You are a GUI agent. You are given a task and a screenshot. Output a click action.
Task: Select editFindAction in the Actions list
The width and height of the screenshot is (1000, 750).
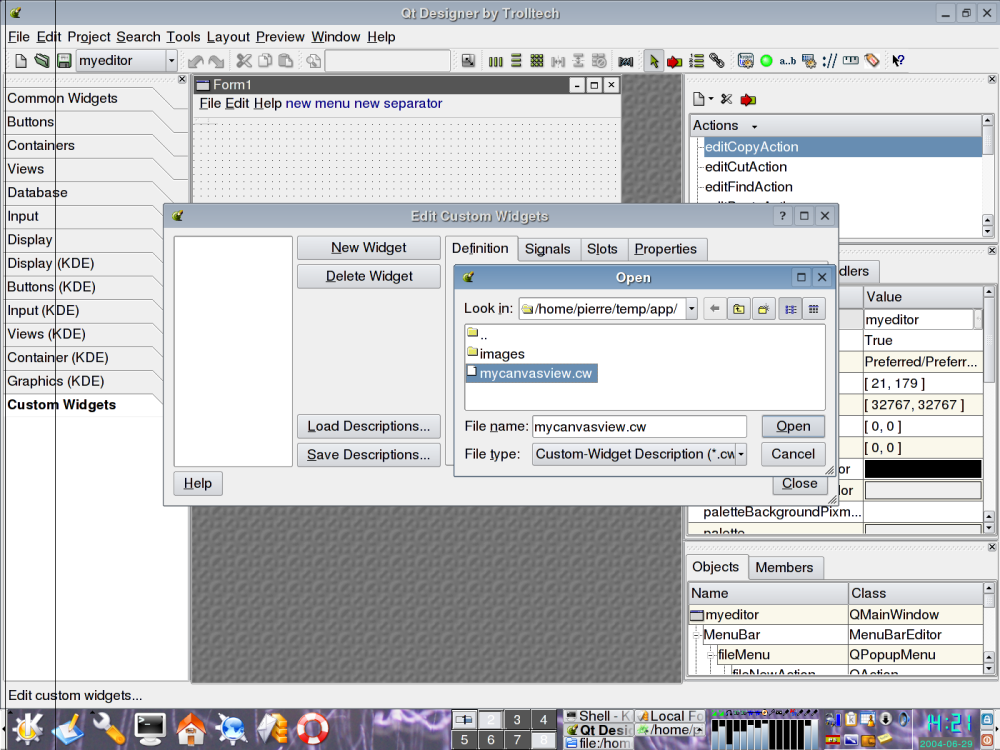(x=749, y=187)
